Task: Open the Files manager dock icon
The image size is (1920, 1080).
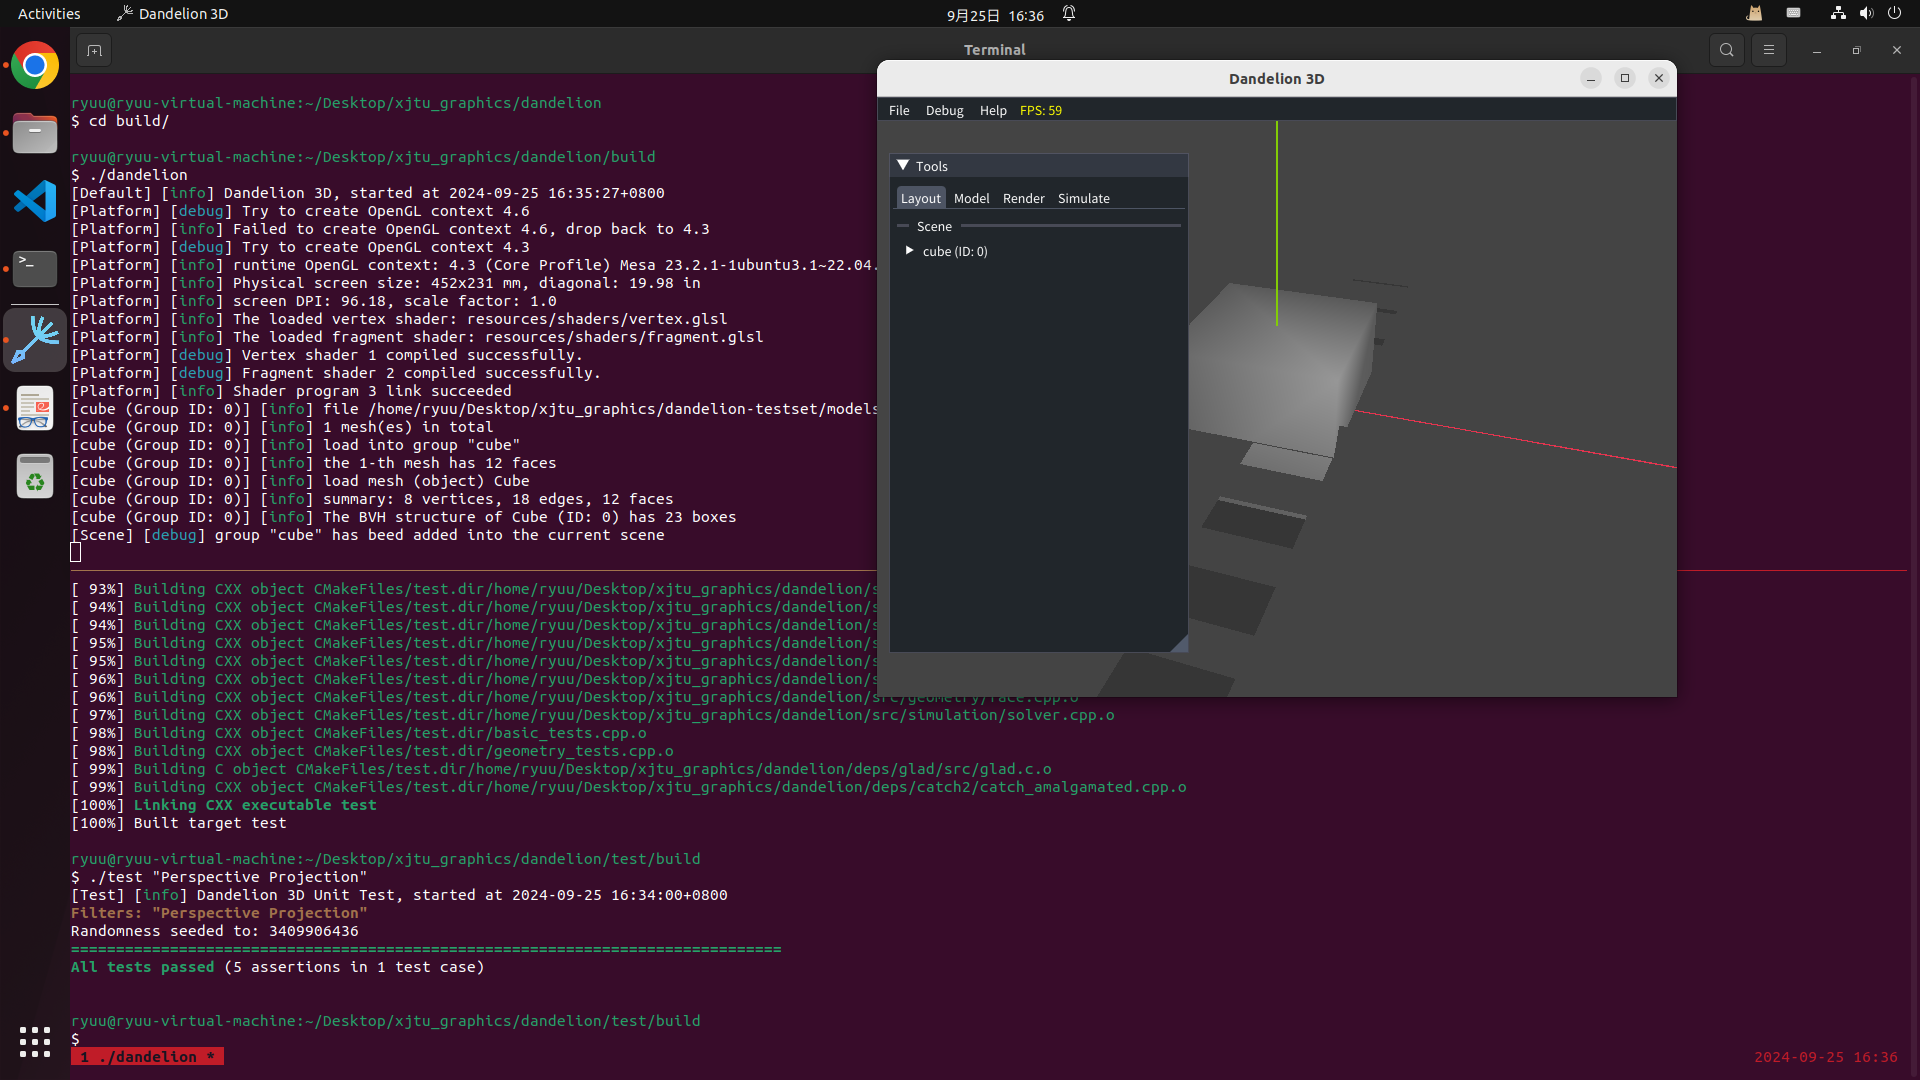Action: point(35,133)
